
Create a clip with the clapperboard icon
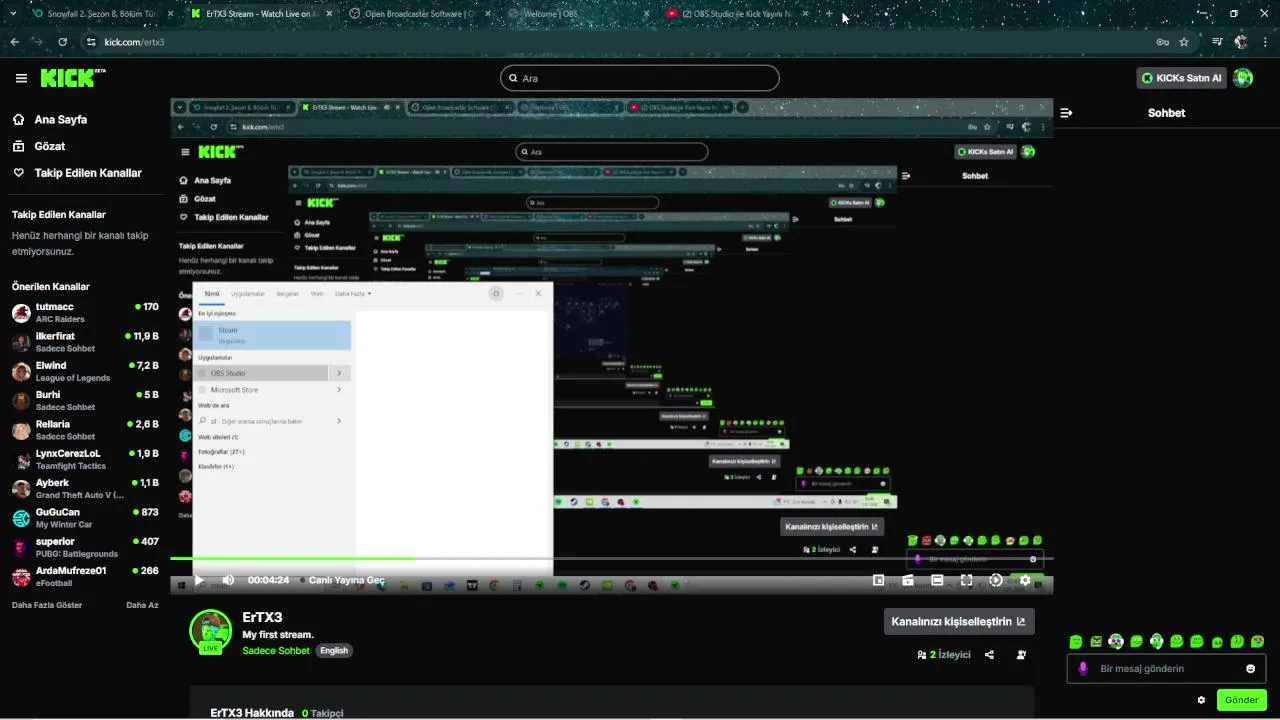908,580
